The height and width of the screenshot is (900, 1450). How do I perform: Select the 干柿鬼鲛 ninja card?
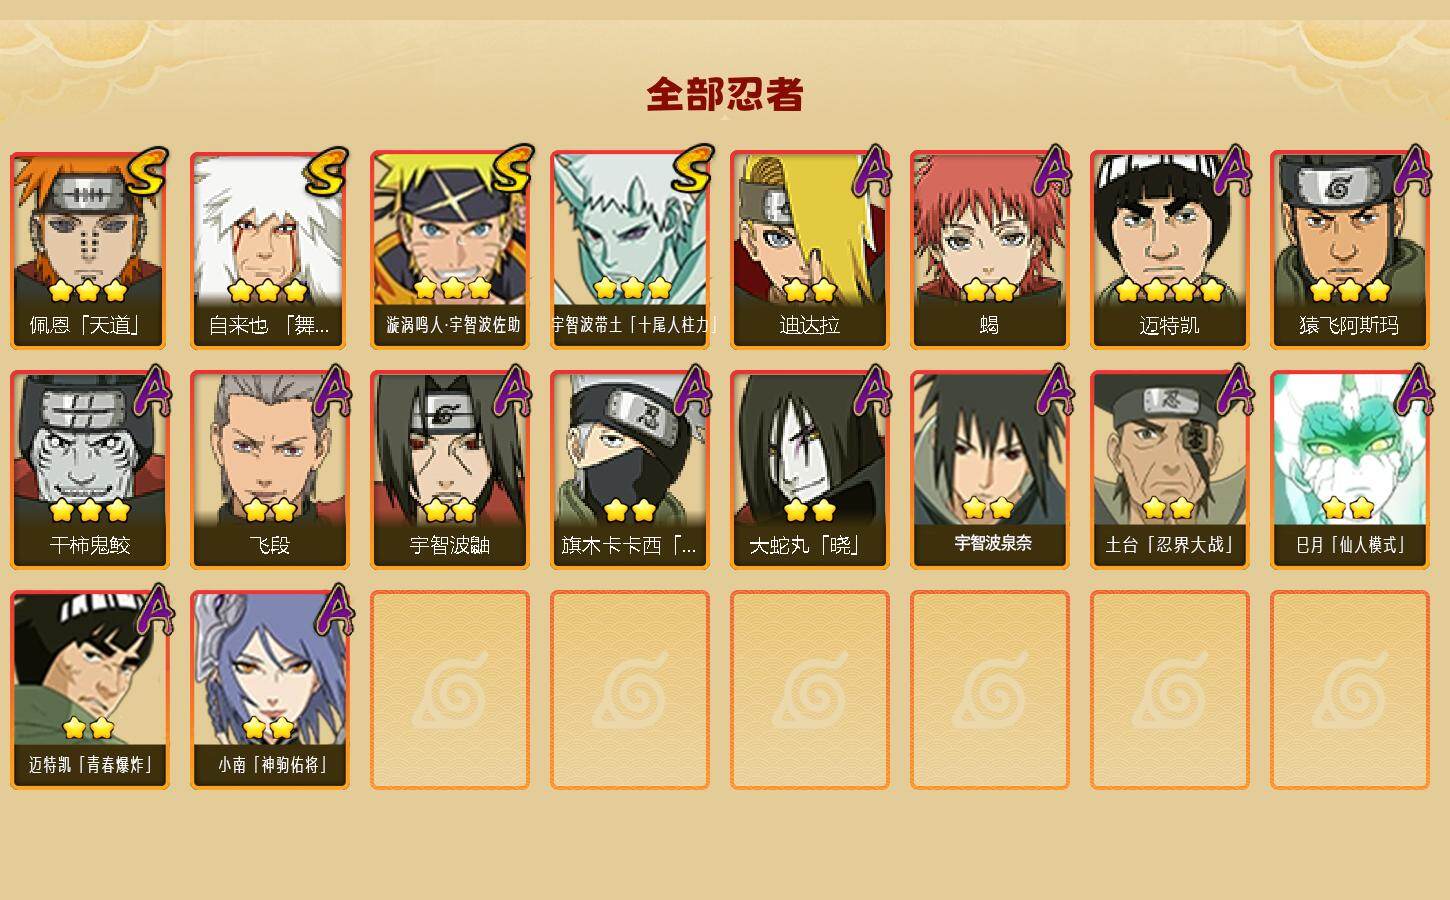click(90, 470)
